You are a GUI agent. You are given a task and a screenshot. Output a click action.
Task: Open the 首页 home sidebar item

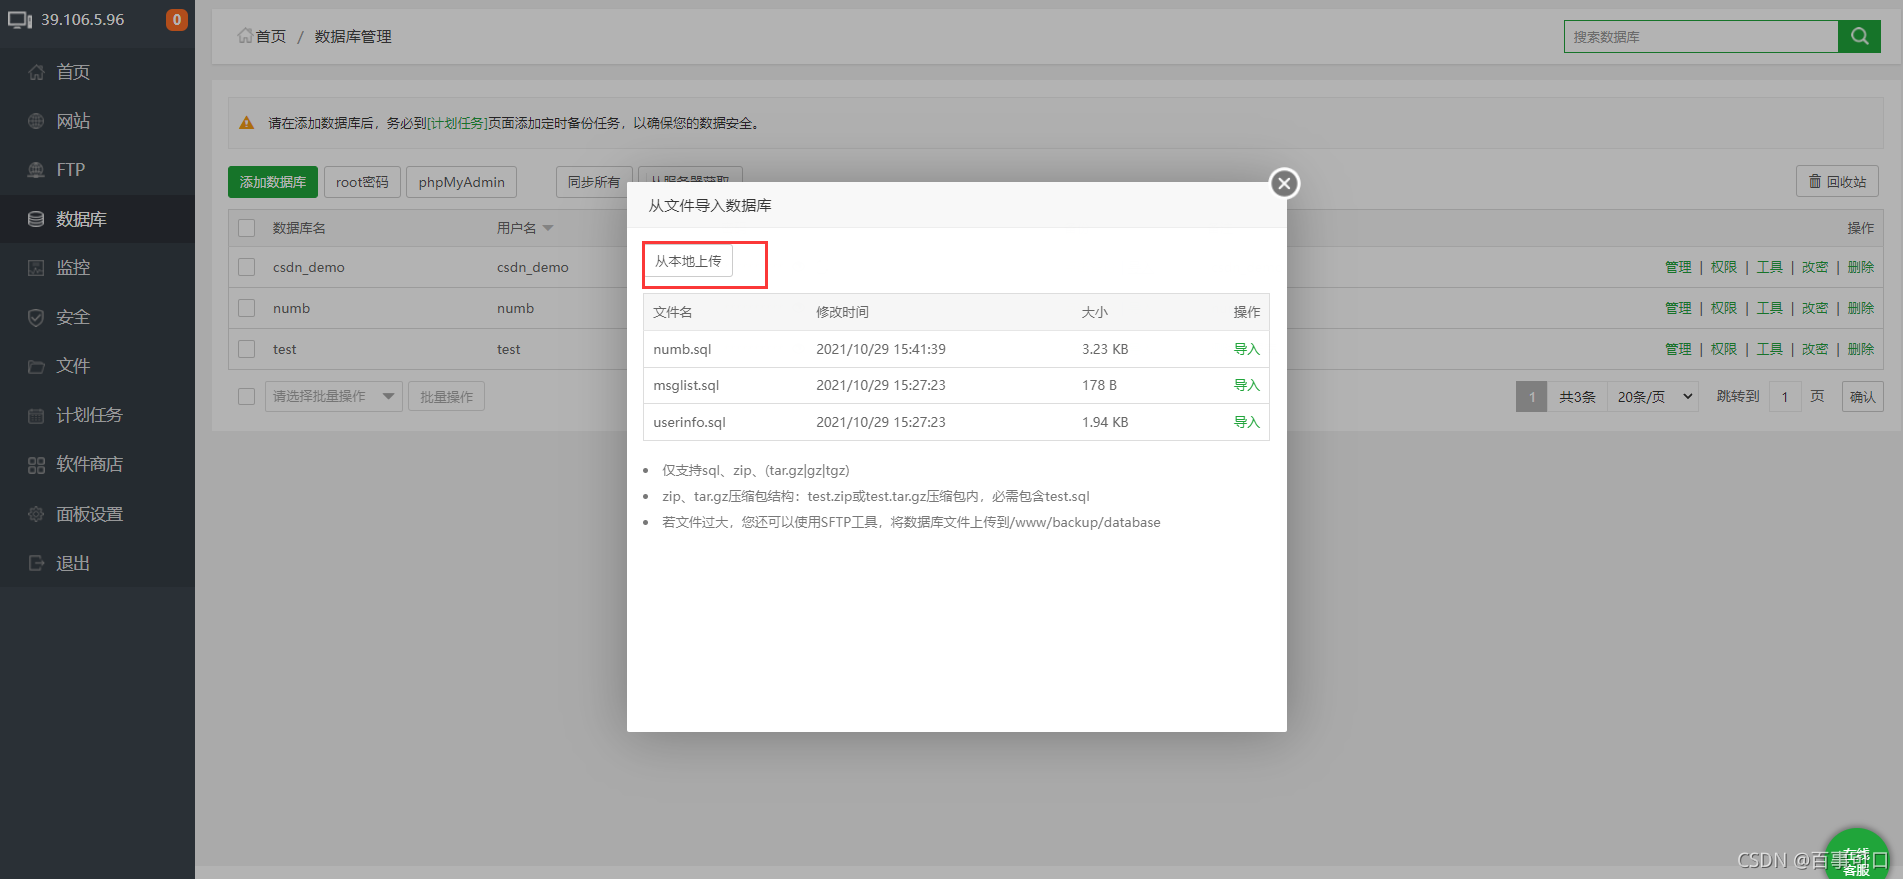coord(97,72)
